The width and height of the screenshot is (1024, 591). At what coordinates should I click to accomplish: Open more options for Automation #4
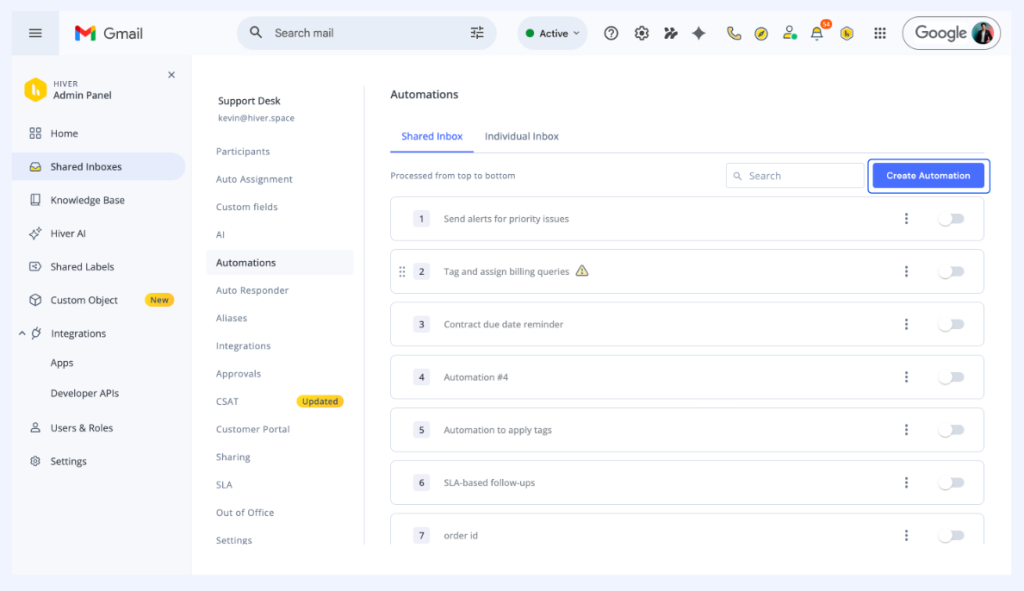point(906,377)
